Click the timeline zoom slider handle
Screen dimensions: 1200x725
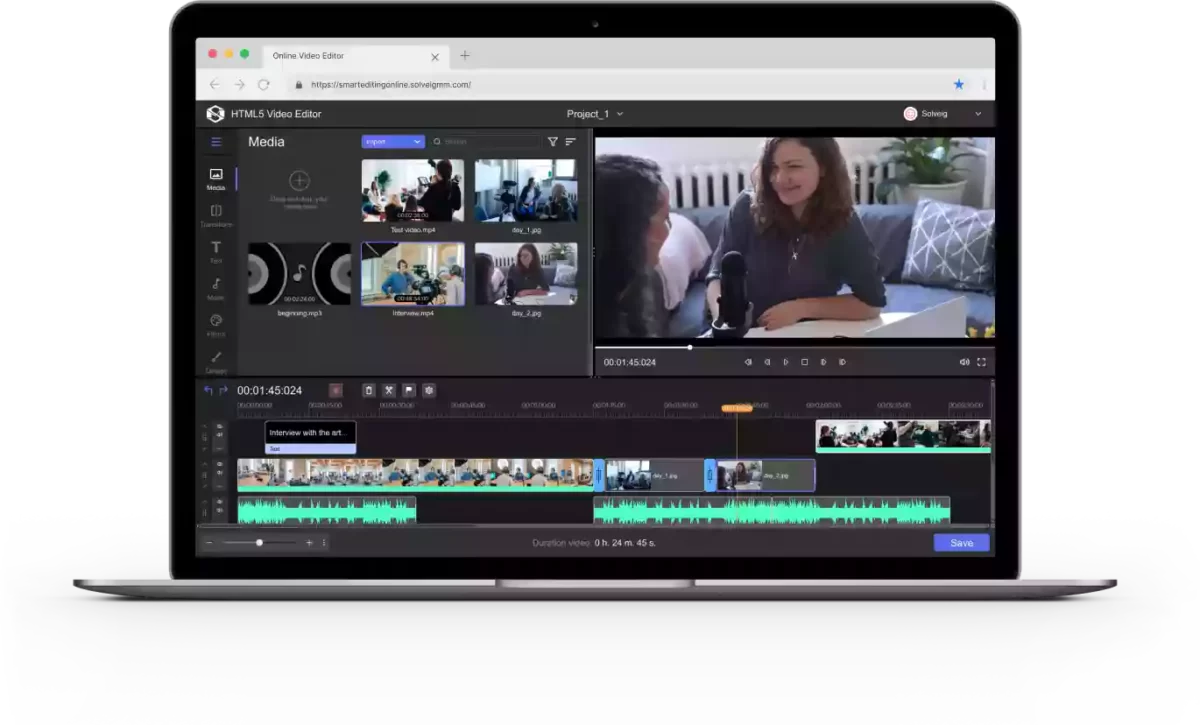pyautogui.click(x=259, y=543)
